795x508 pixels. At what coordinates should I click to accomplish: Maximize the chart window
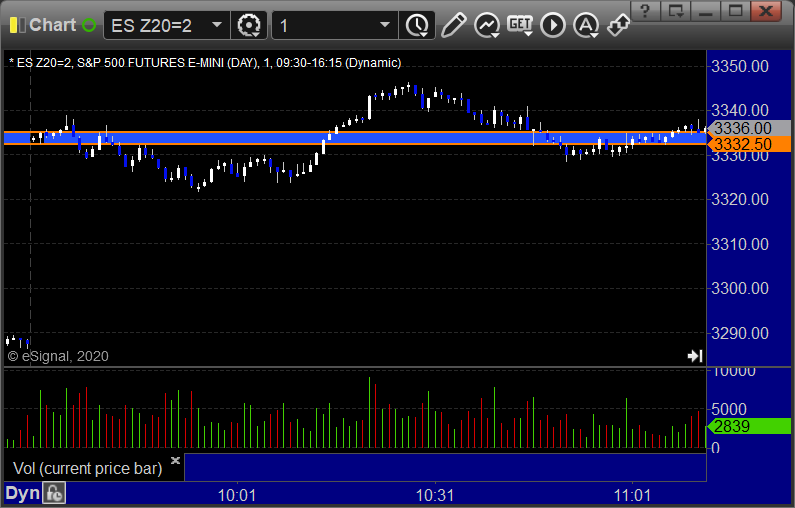(736, 11)
